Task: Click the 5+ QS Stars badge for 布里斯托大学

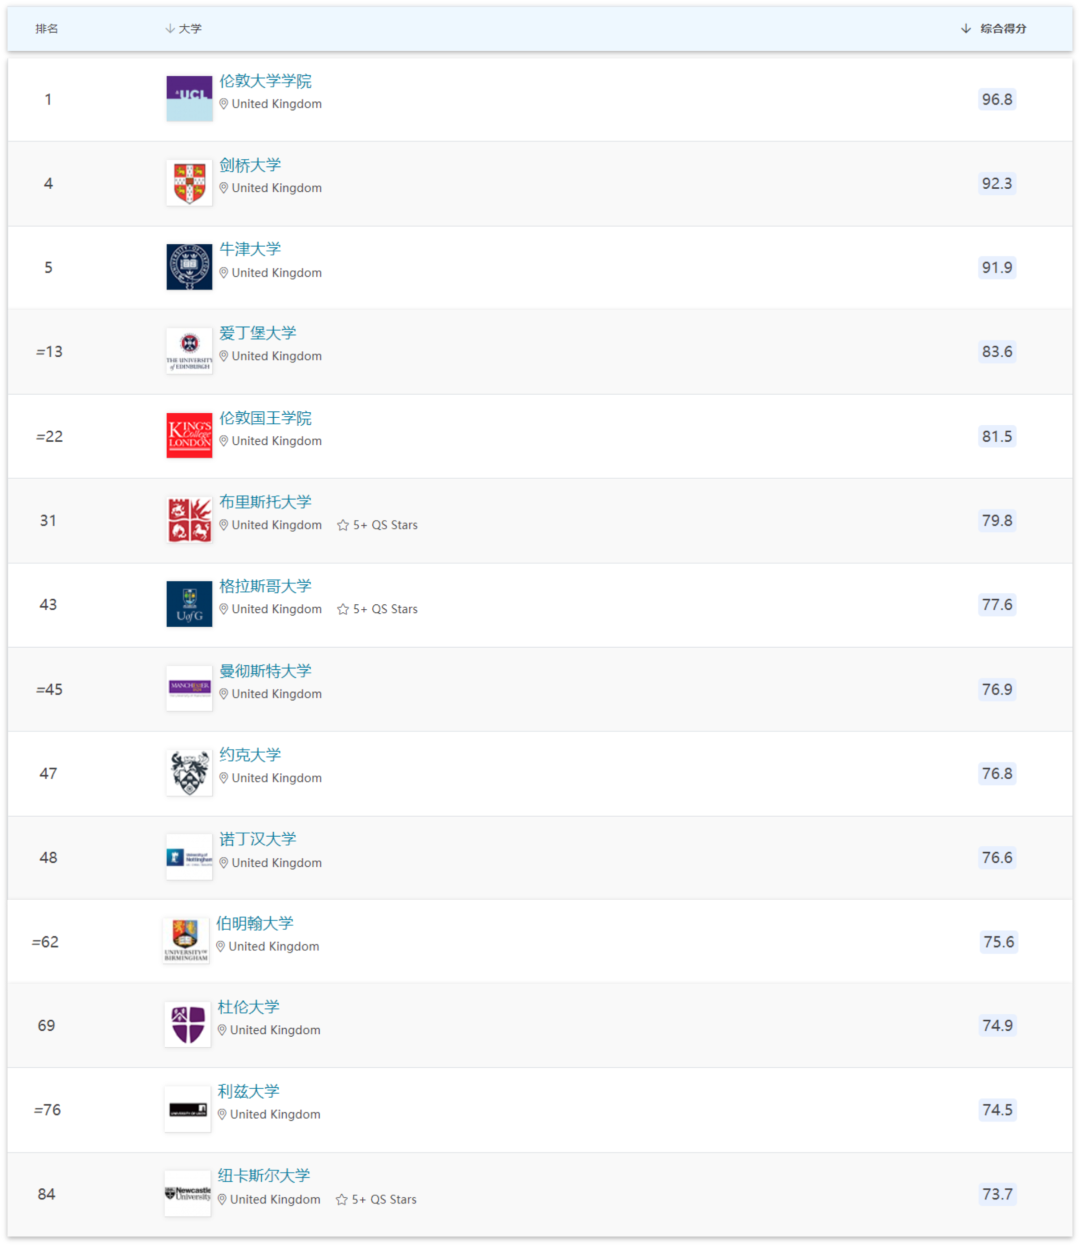Action: (x=378, y=525)
